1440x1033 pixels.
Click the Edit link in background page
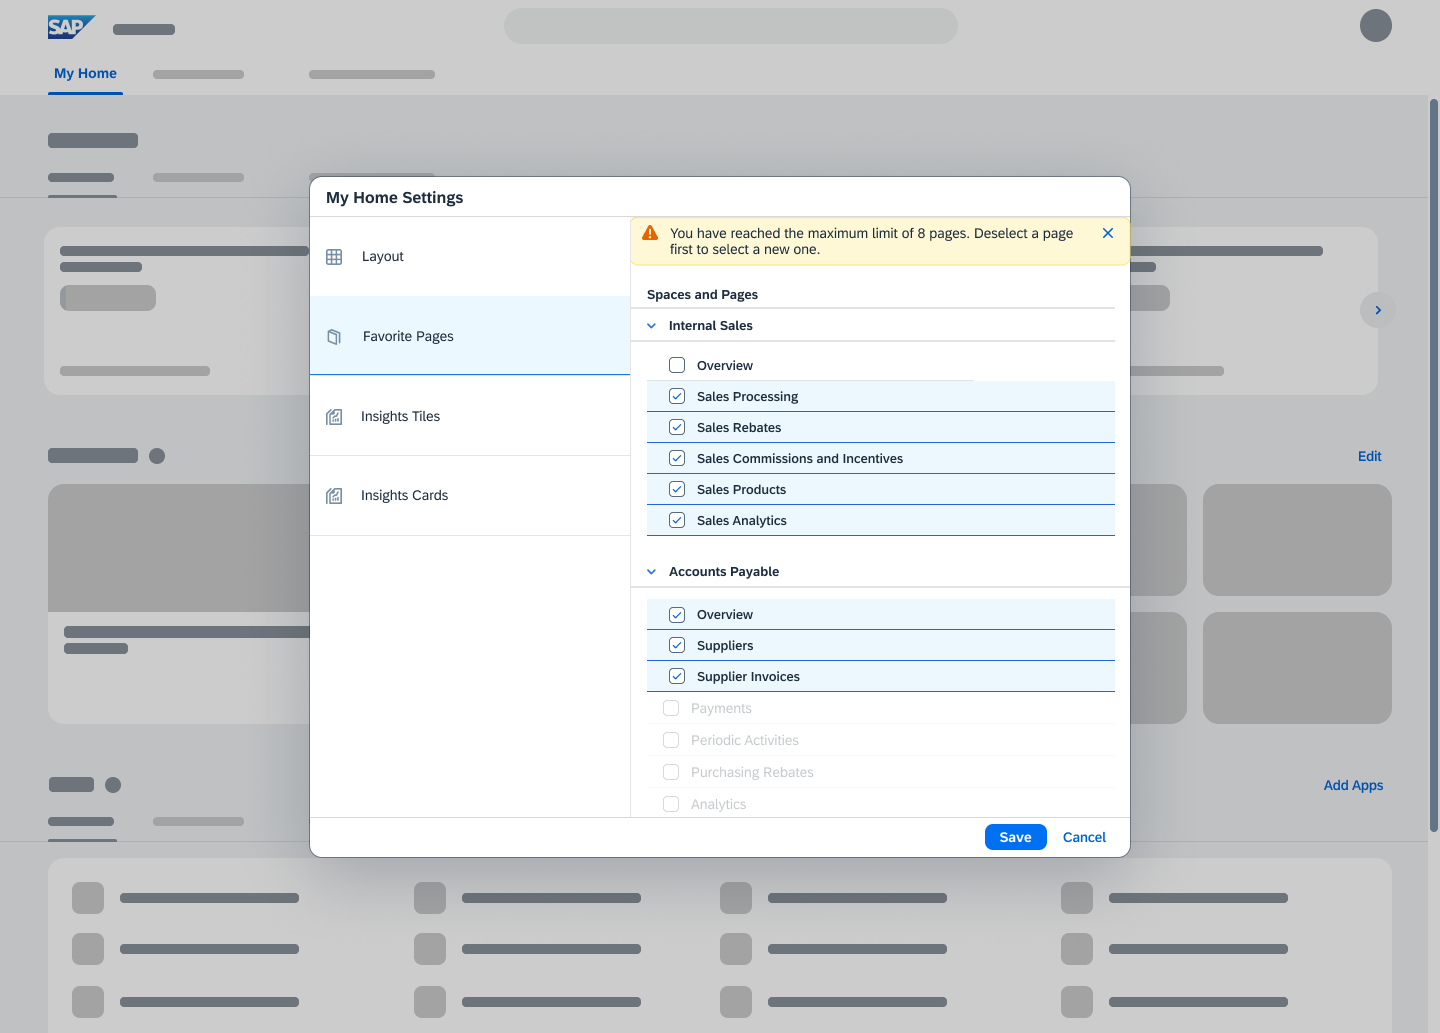pyautogui.click(x=1369, y=456)
